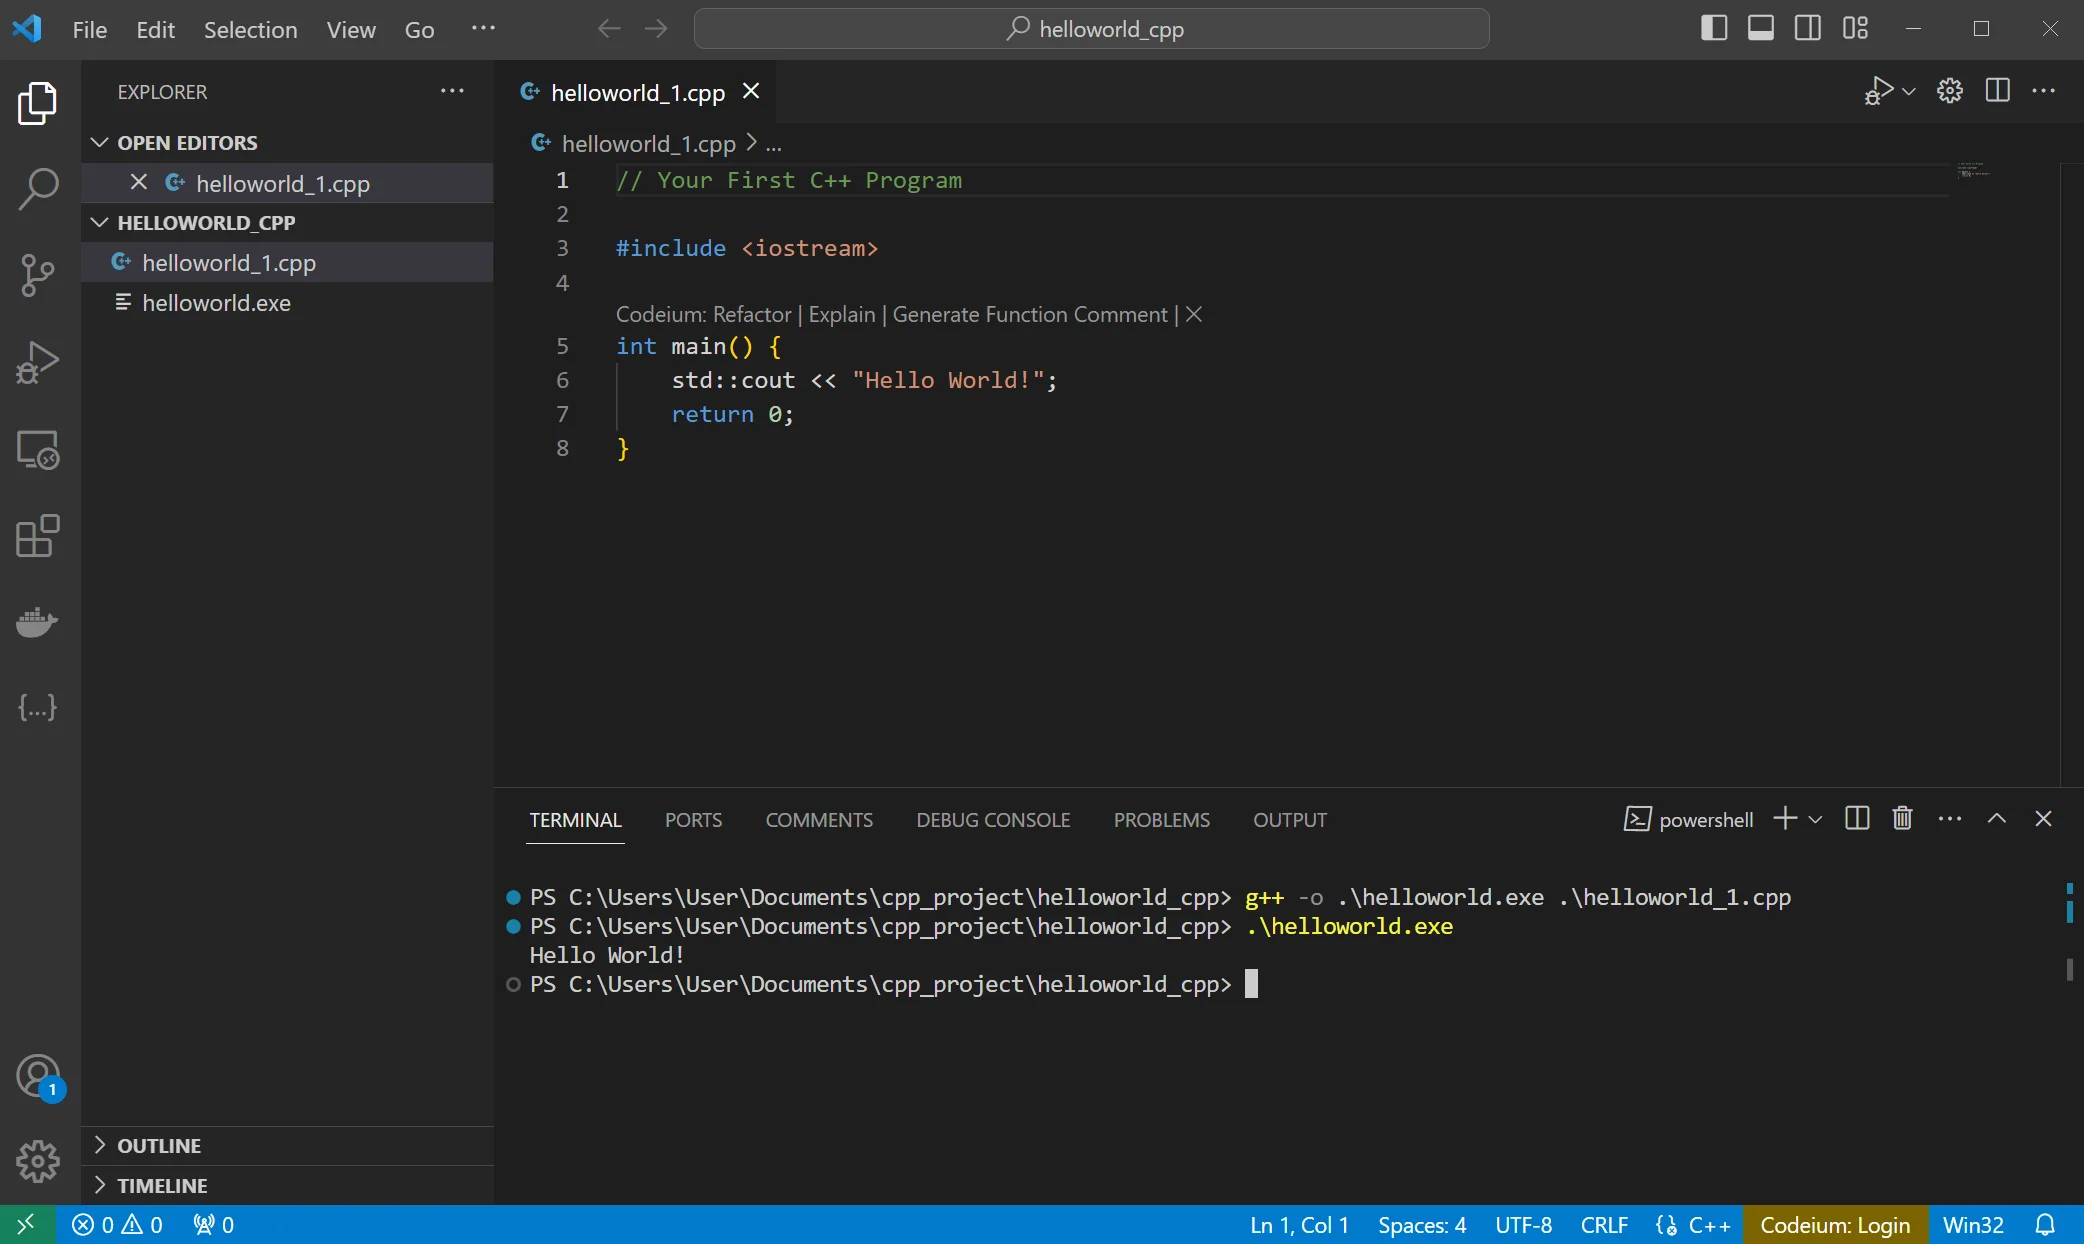Close the terminal panel
Screen dimensions: 2084x1244
point(2044,819)
